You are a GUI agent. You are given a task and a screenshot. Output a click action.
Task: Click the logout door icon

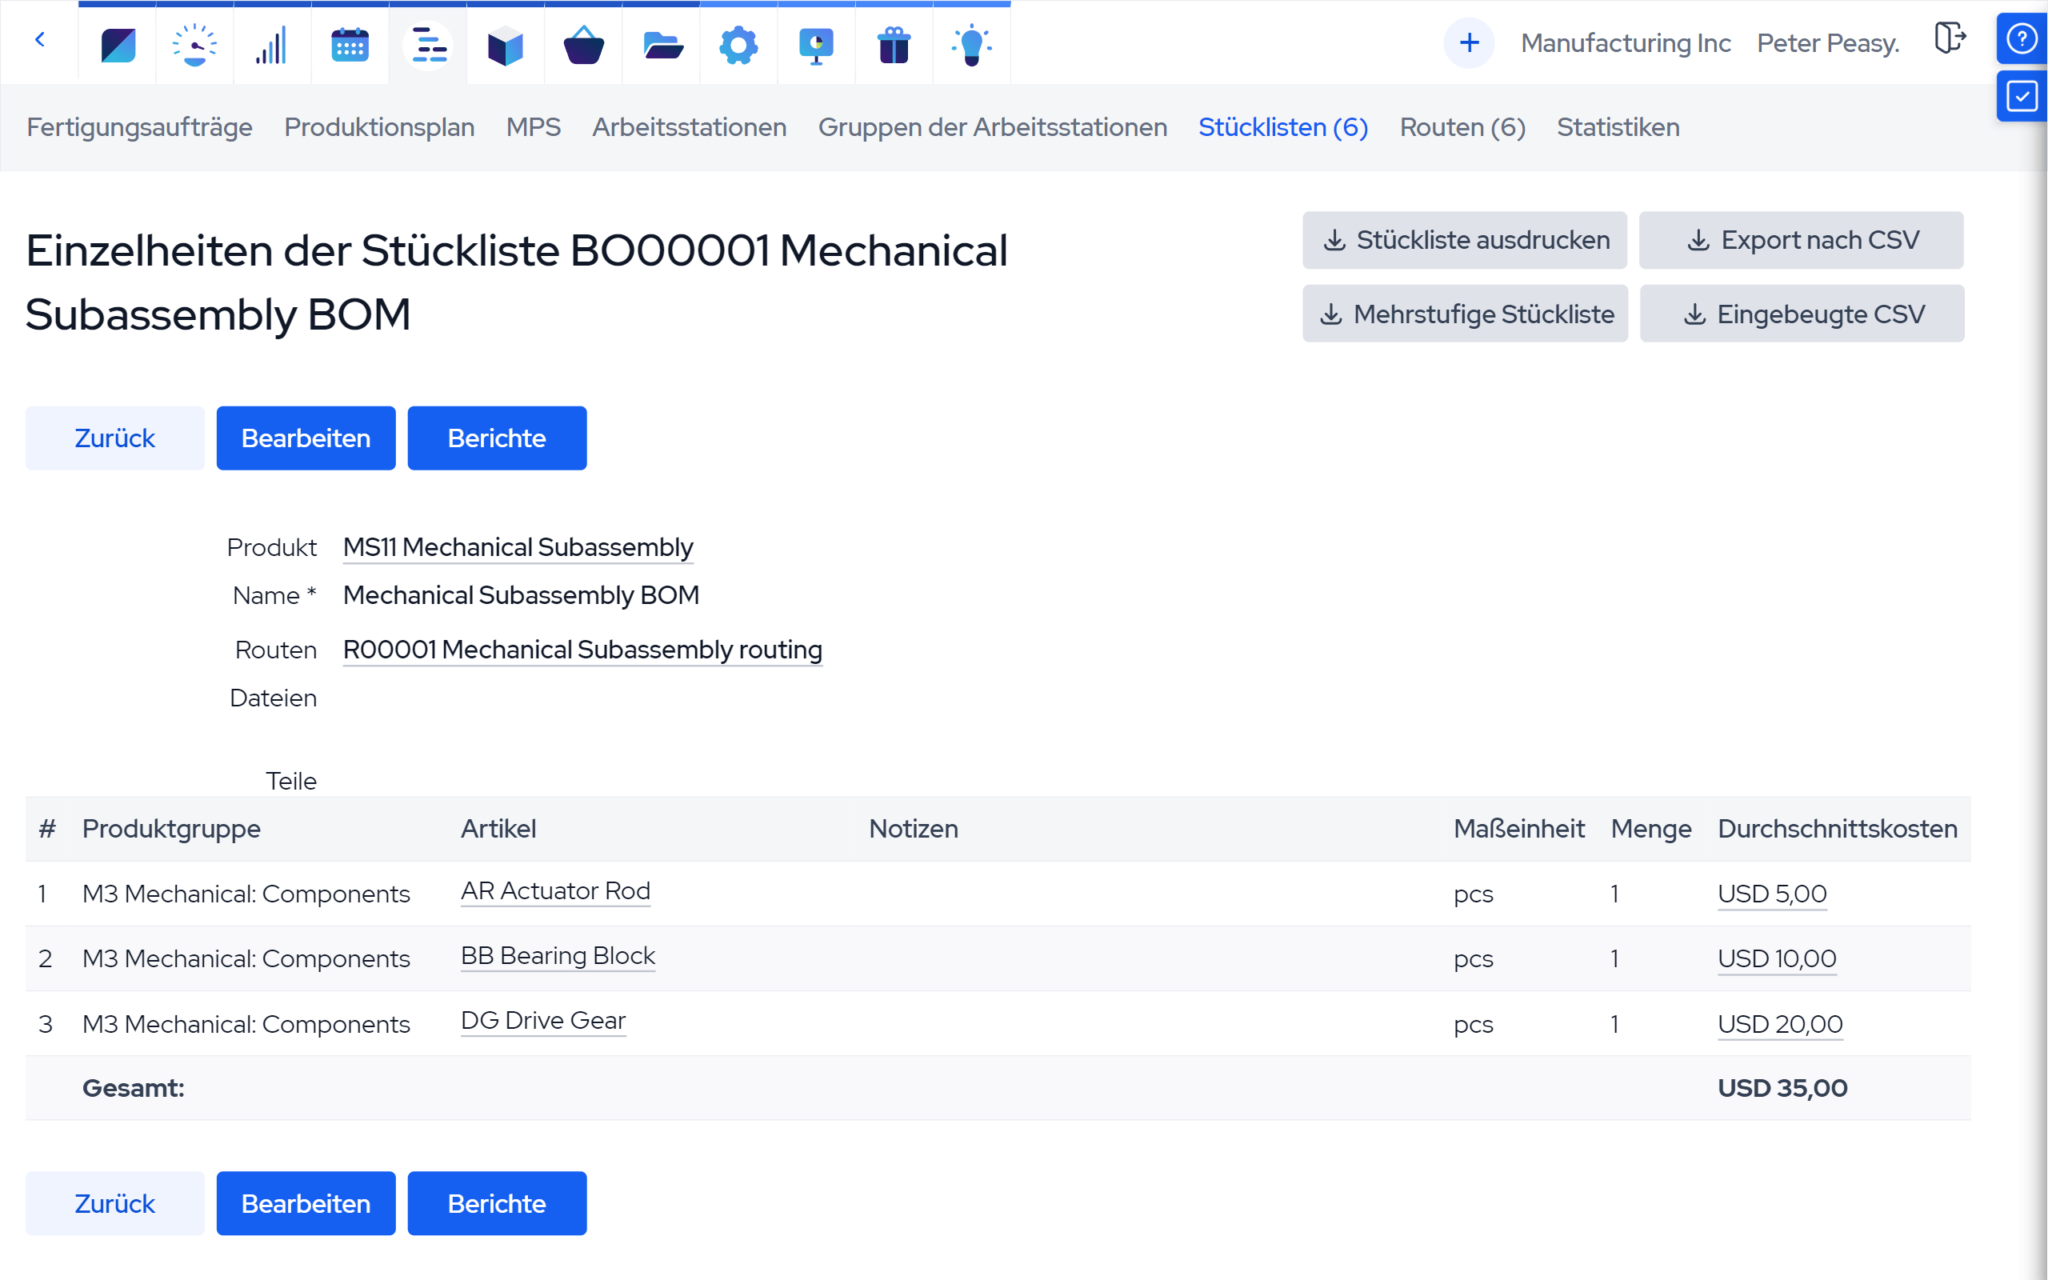[1949, 39]
